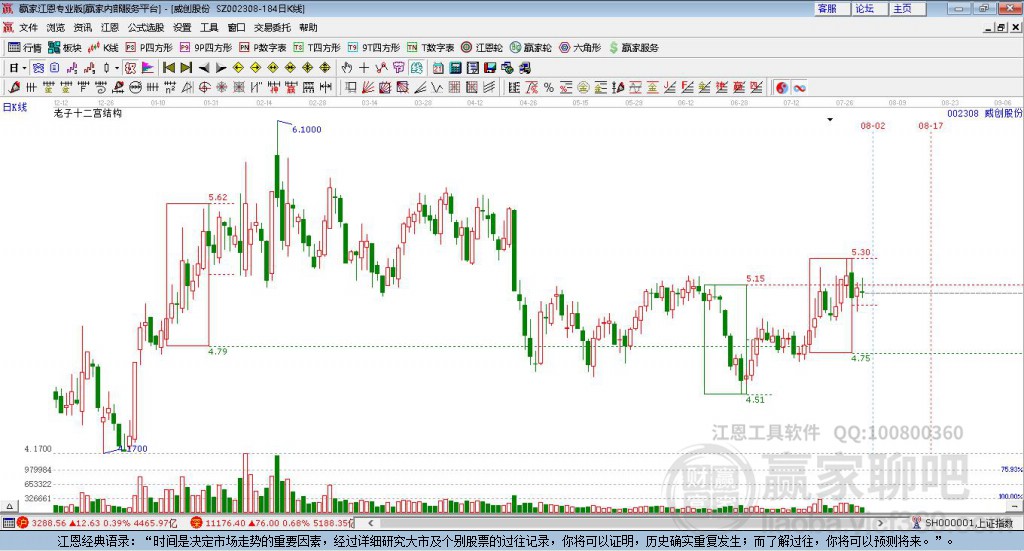Click the 3288.56 index value in the status bar
This screenshot has height=551, width=1024.
click(x=48, y=523)
